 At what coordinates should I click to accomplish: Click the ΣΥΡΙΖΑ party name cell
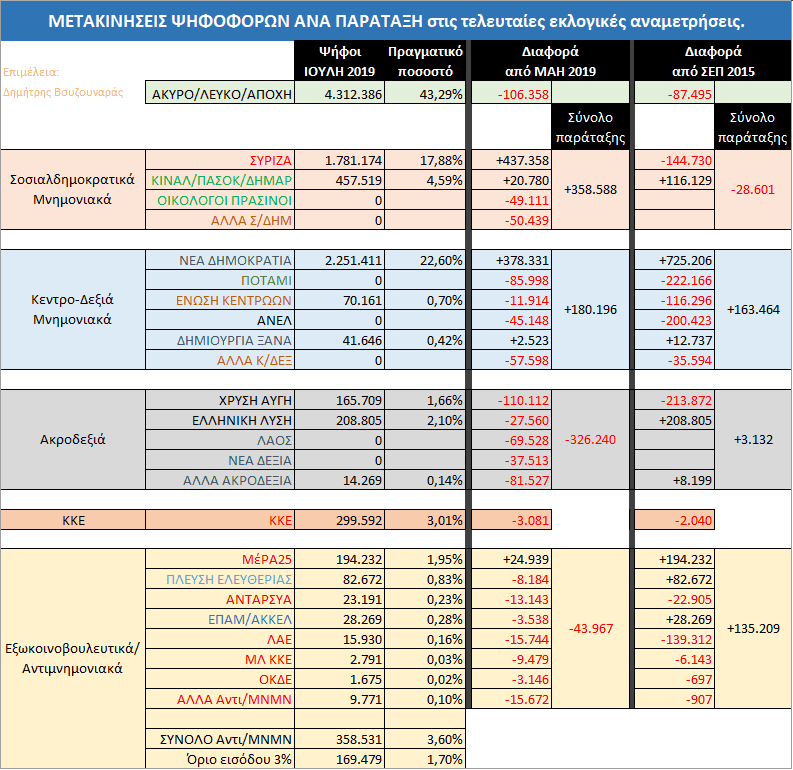point(220,160)
